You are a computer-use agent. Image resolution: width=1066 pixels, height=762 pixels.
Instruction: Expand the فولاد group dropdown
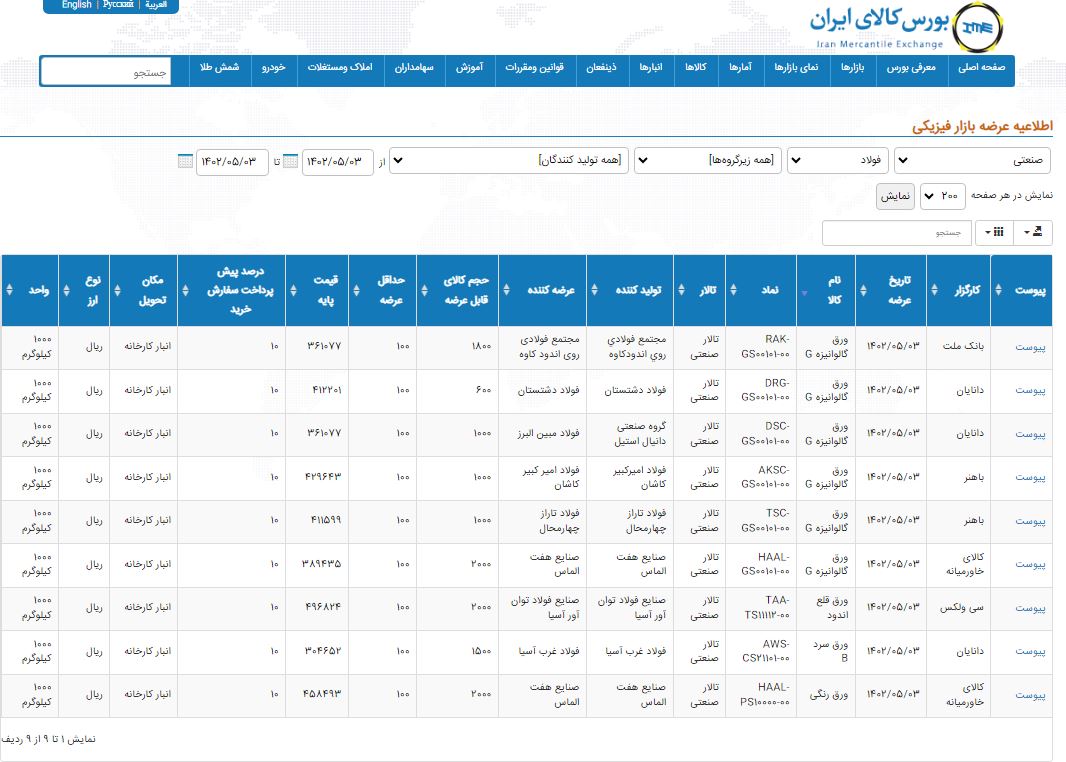click(x=838, y=160)
